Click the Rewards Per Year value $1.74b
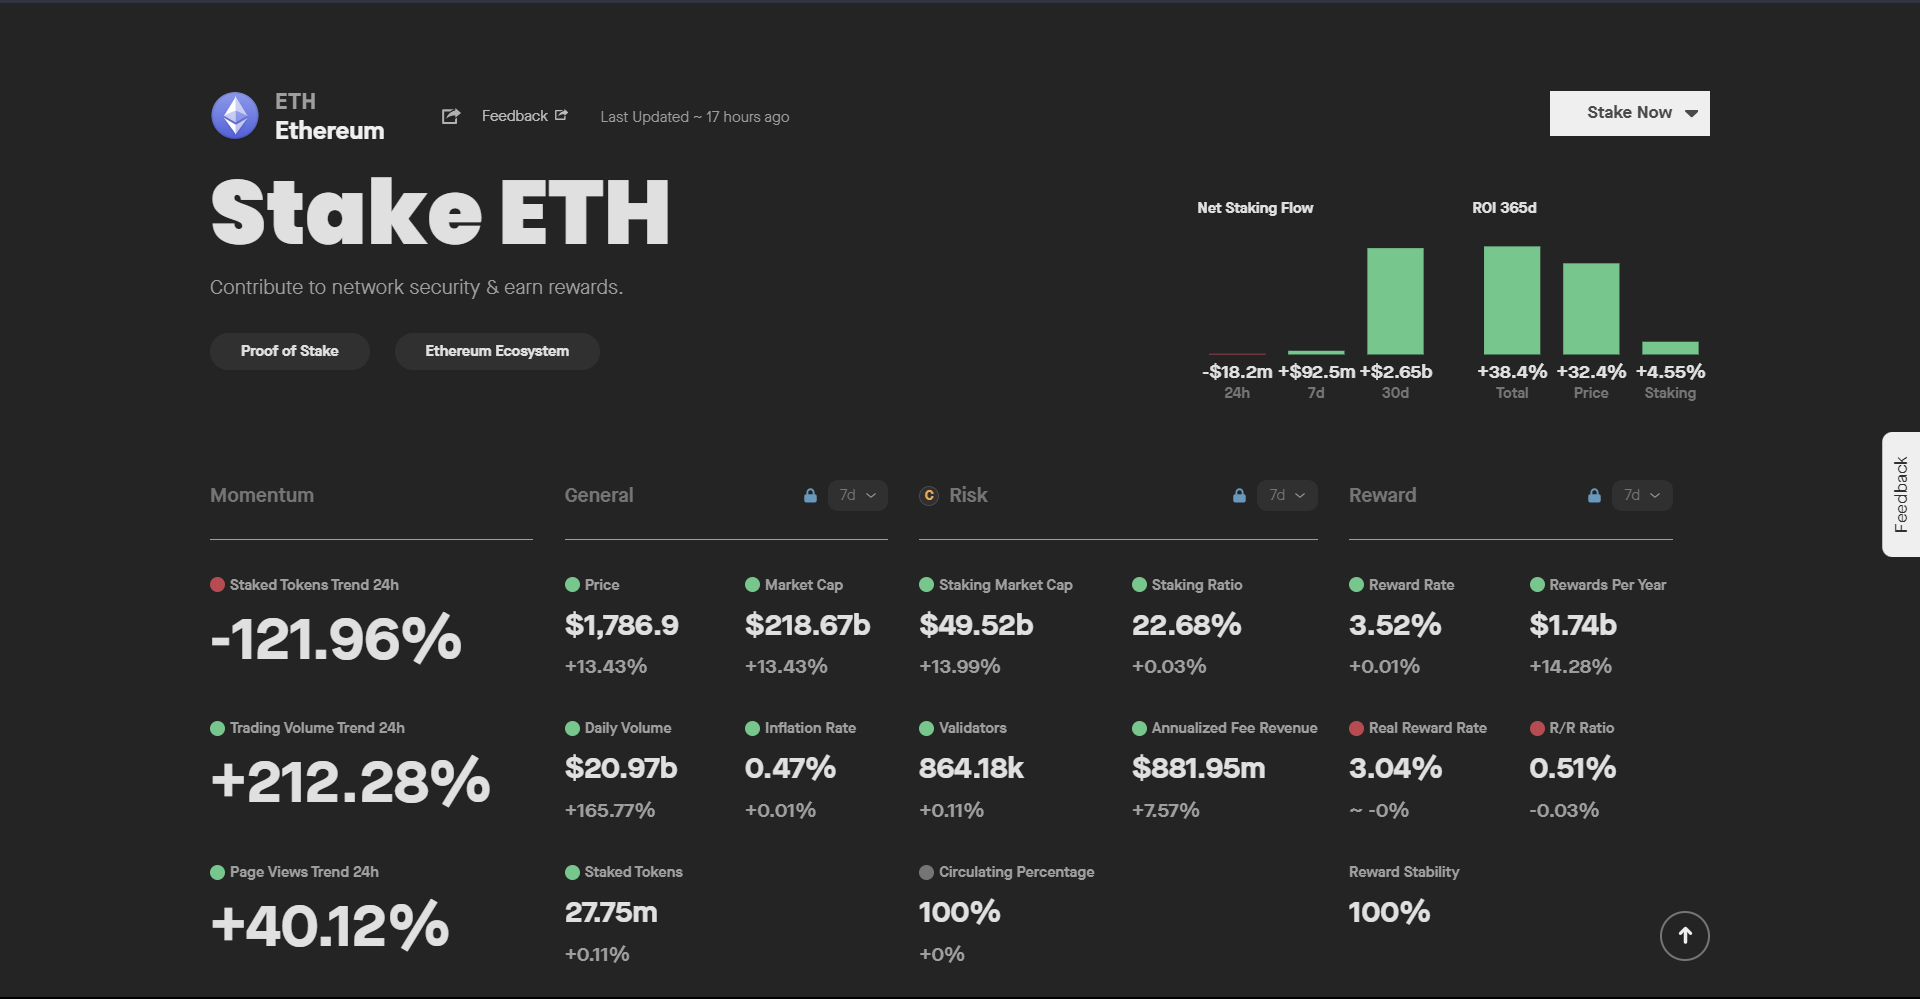The image size is (1920, 999). (x=1573, y=625)
